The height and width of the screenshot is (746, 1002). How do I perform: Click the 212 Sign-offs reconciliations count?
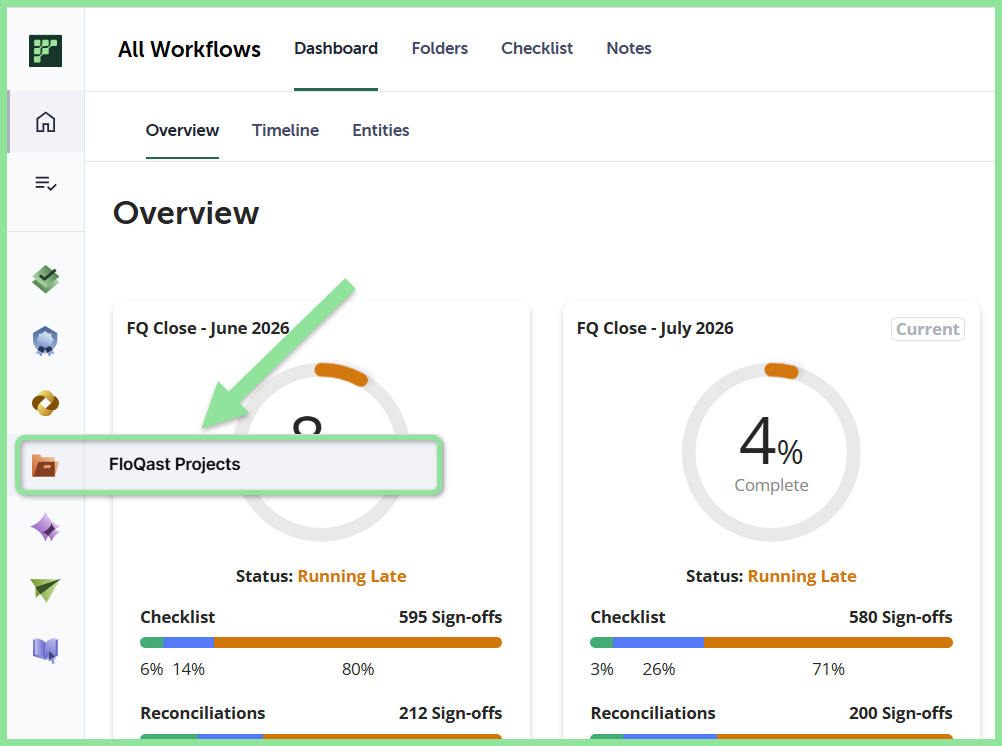click(x=451, y=713)
